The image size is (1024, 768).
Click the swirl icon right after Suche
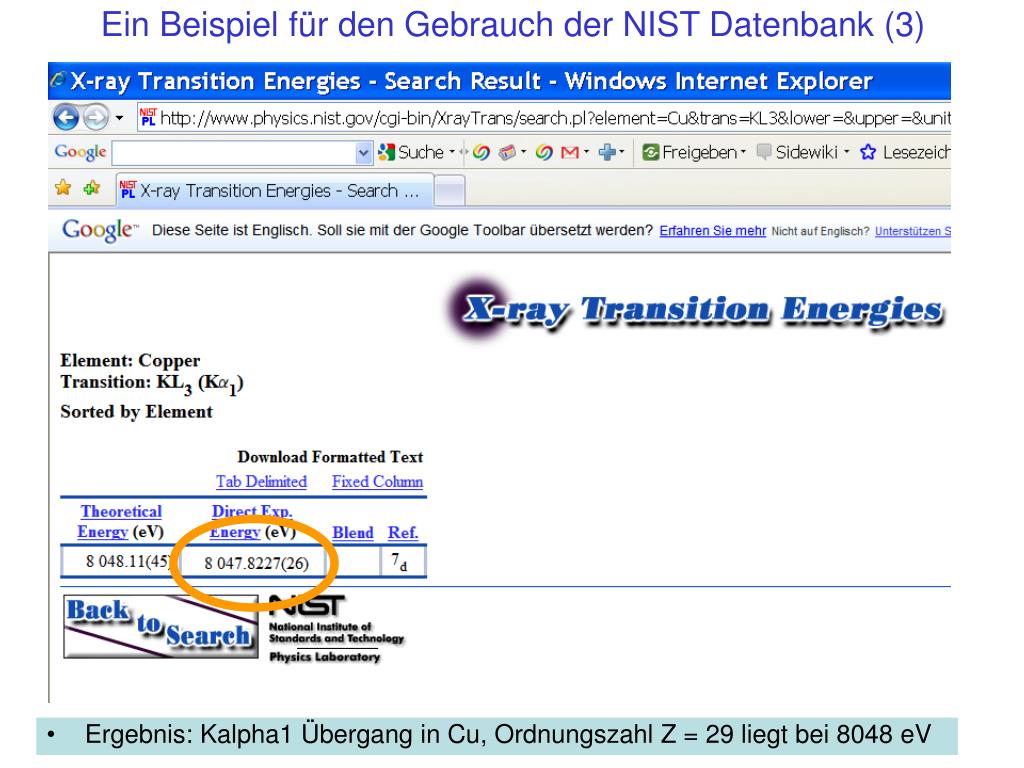coord(481,153)
